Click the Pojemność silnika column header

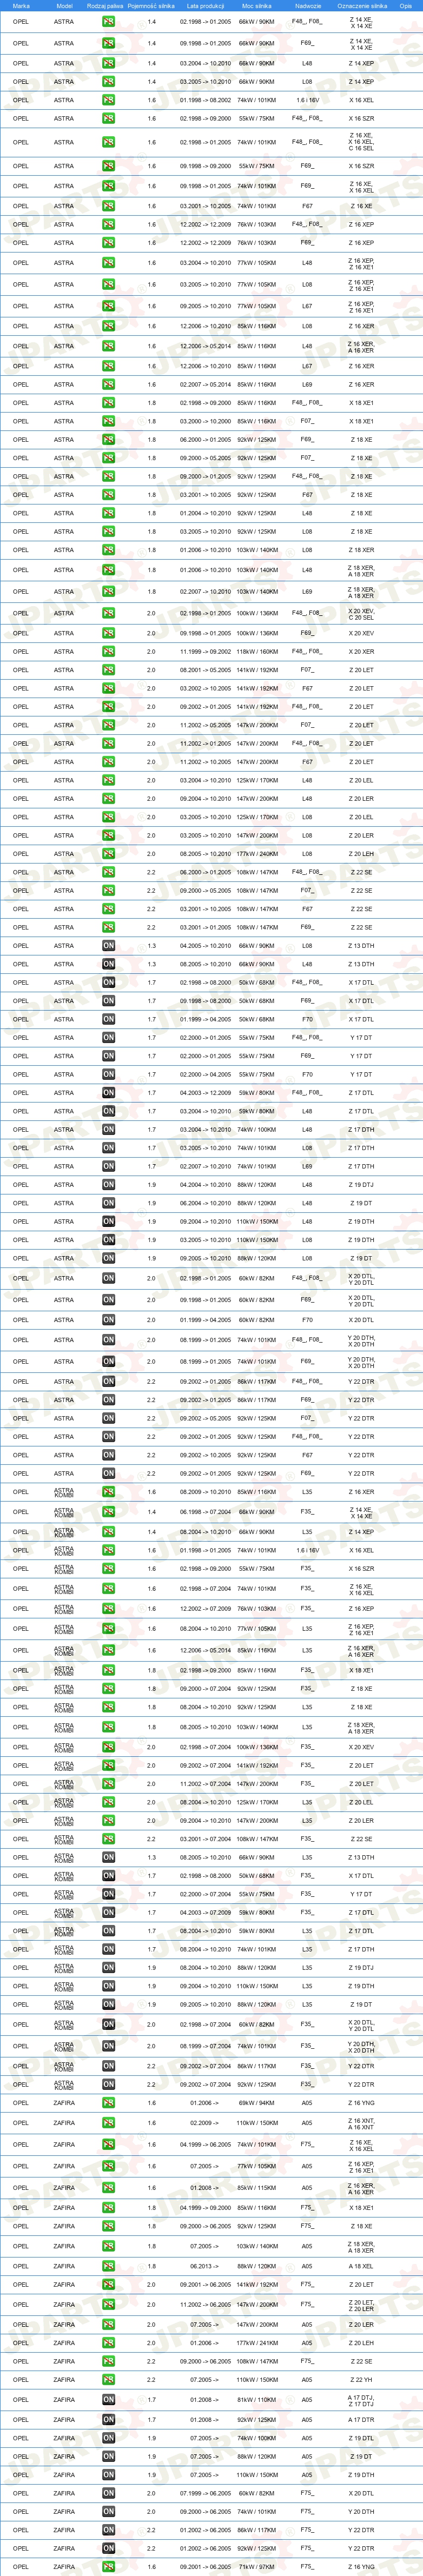click(151, 6)
